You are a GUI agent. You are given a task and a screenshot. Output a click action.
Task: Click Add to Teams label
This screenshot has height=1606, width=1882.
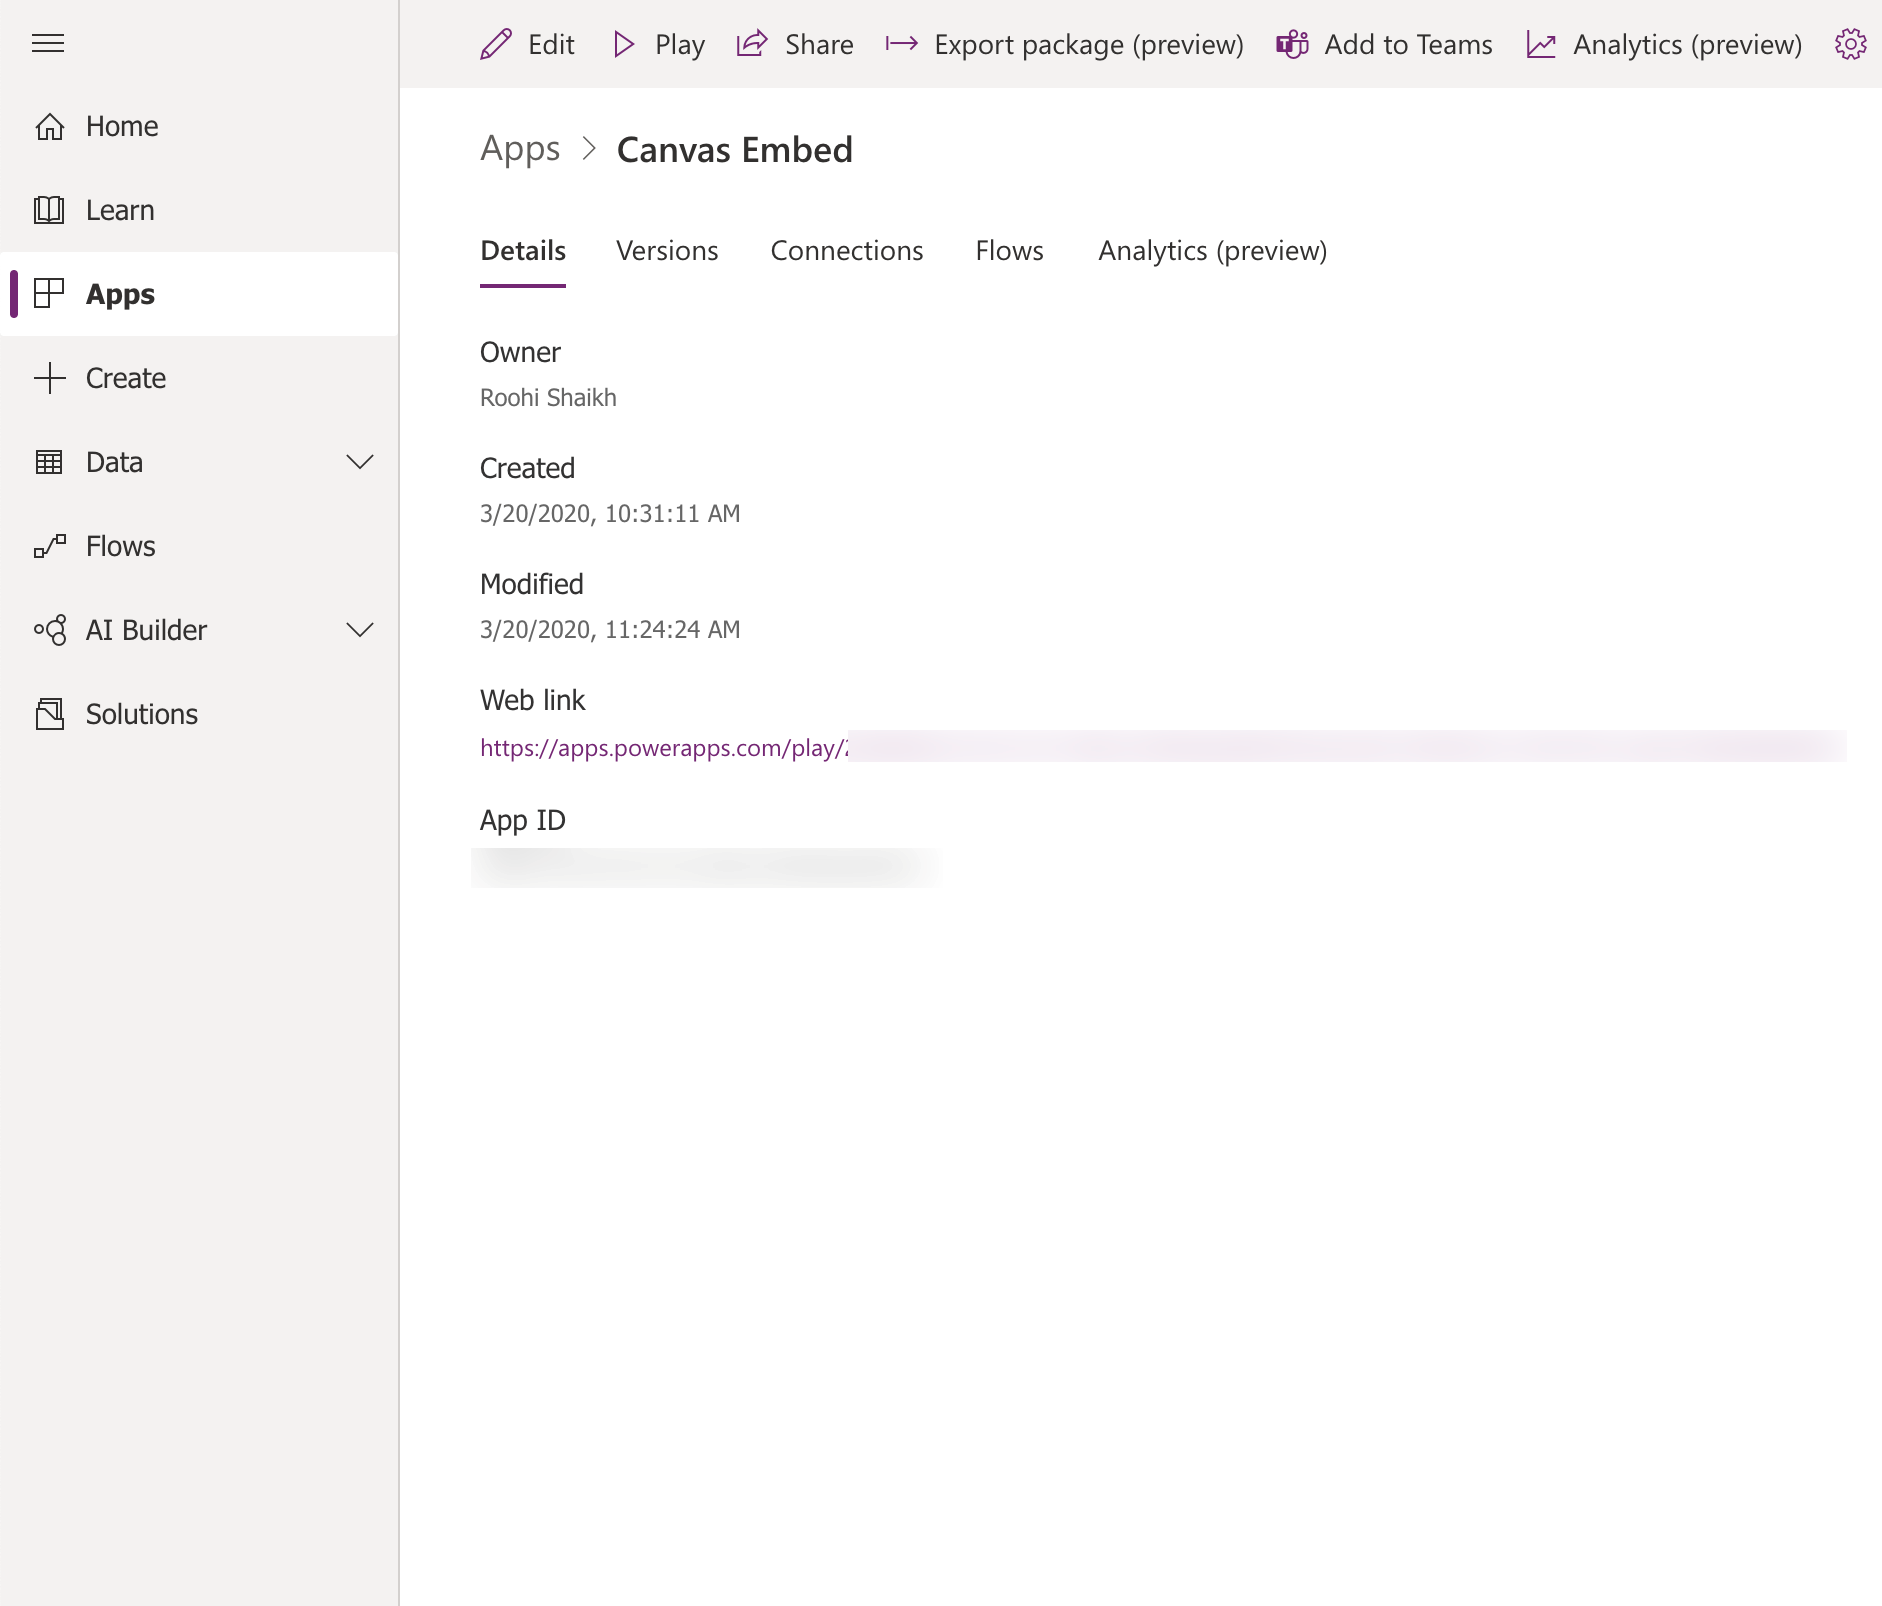1408,45
